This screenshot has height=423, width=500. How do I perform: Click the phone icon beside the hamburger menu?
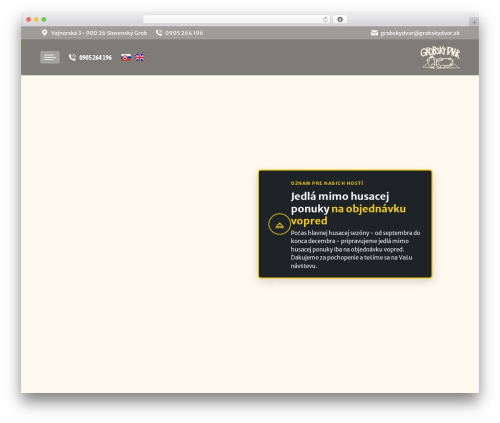point(72,57)
